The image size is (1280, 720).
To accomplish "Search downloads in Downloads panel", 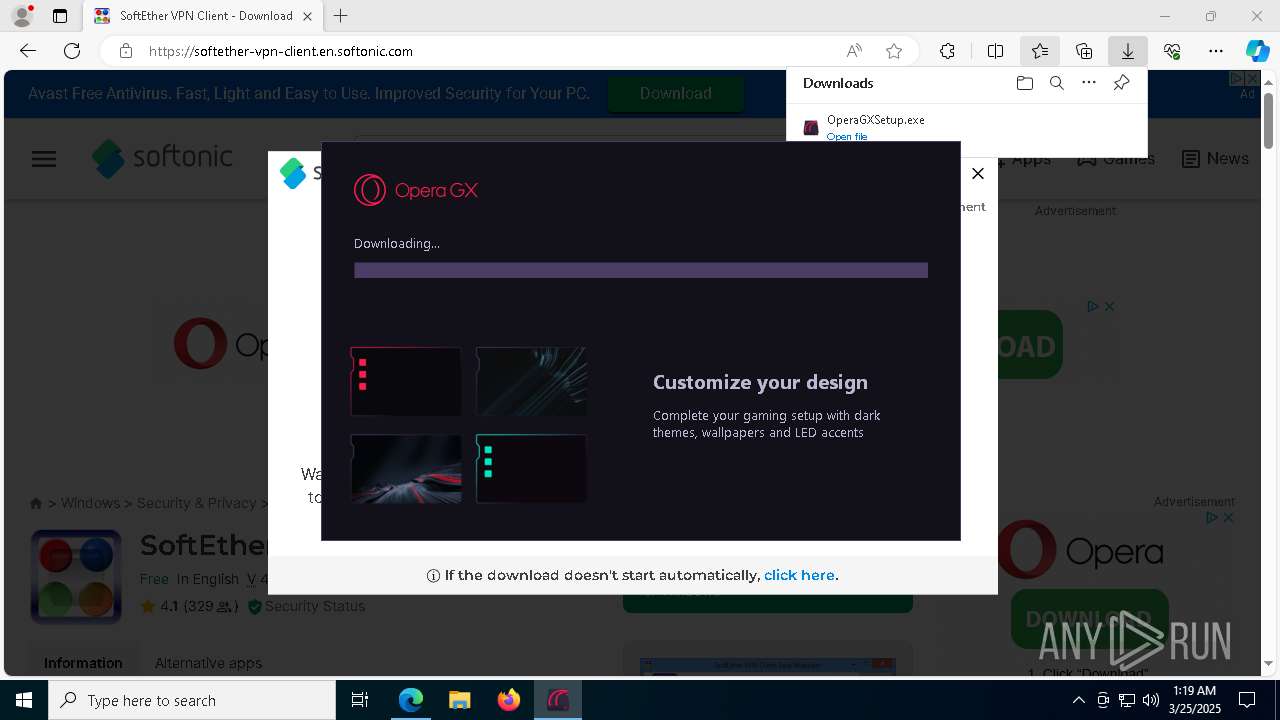I will click(1056, 83).
